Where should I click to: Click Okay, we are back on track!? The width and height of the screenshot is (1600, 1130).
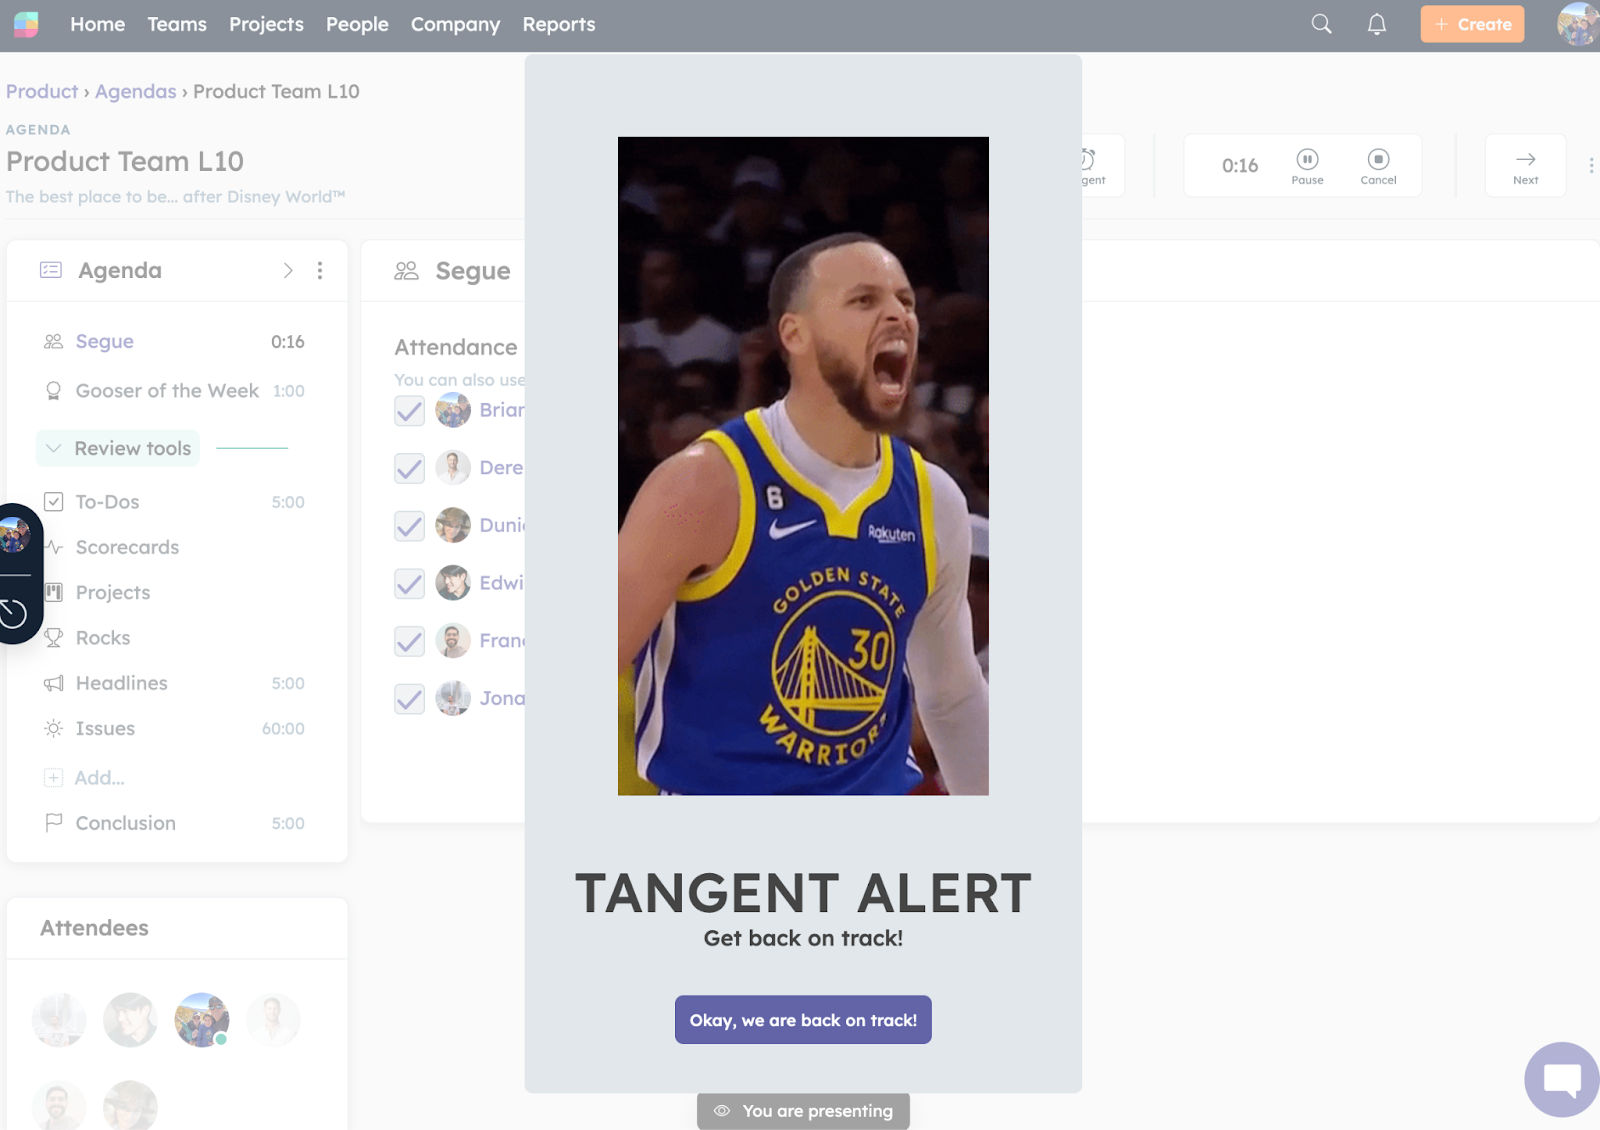click(x=803, y=1020)
